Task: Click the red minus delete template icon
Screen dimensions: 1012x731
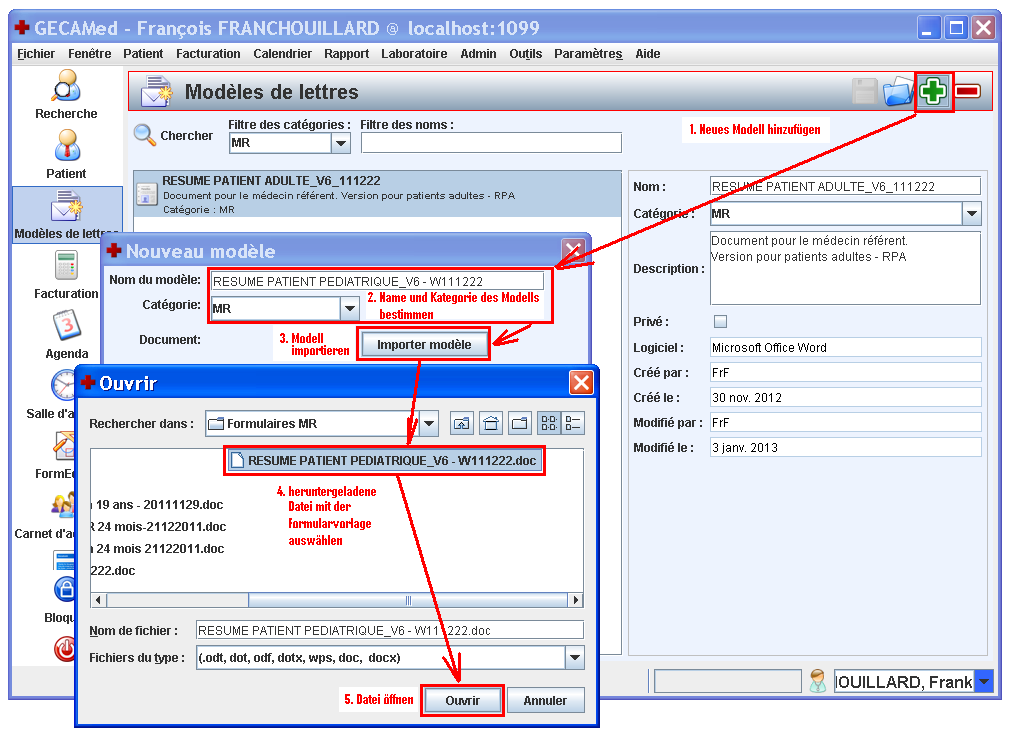Action: 968,92
